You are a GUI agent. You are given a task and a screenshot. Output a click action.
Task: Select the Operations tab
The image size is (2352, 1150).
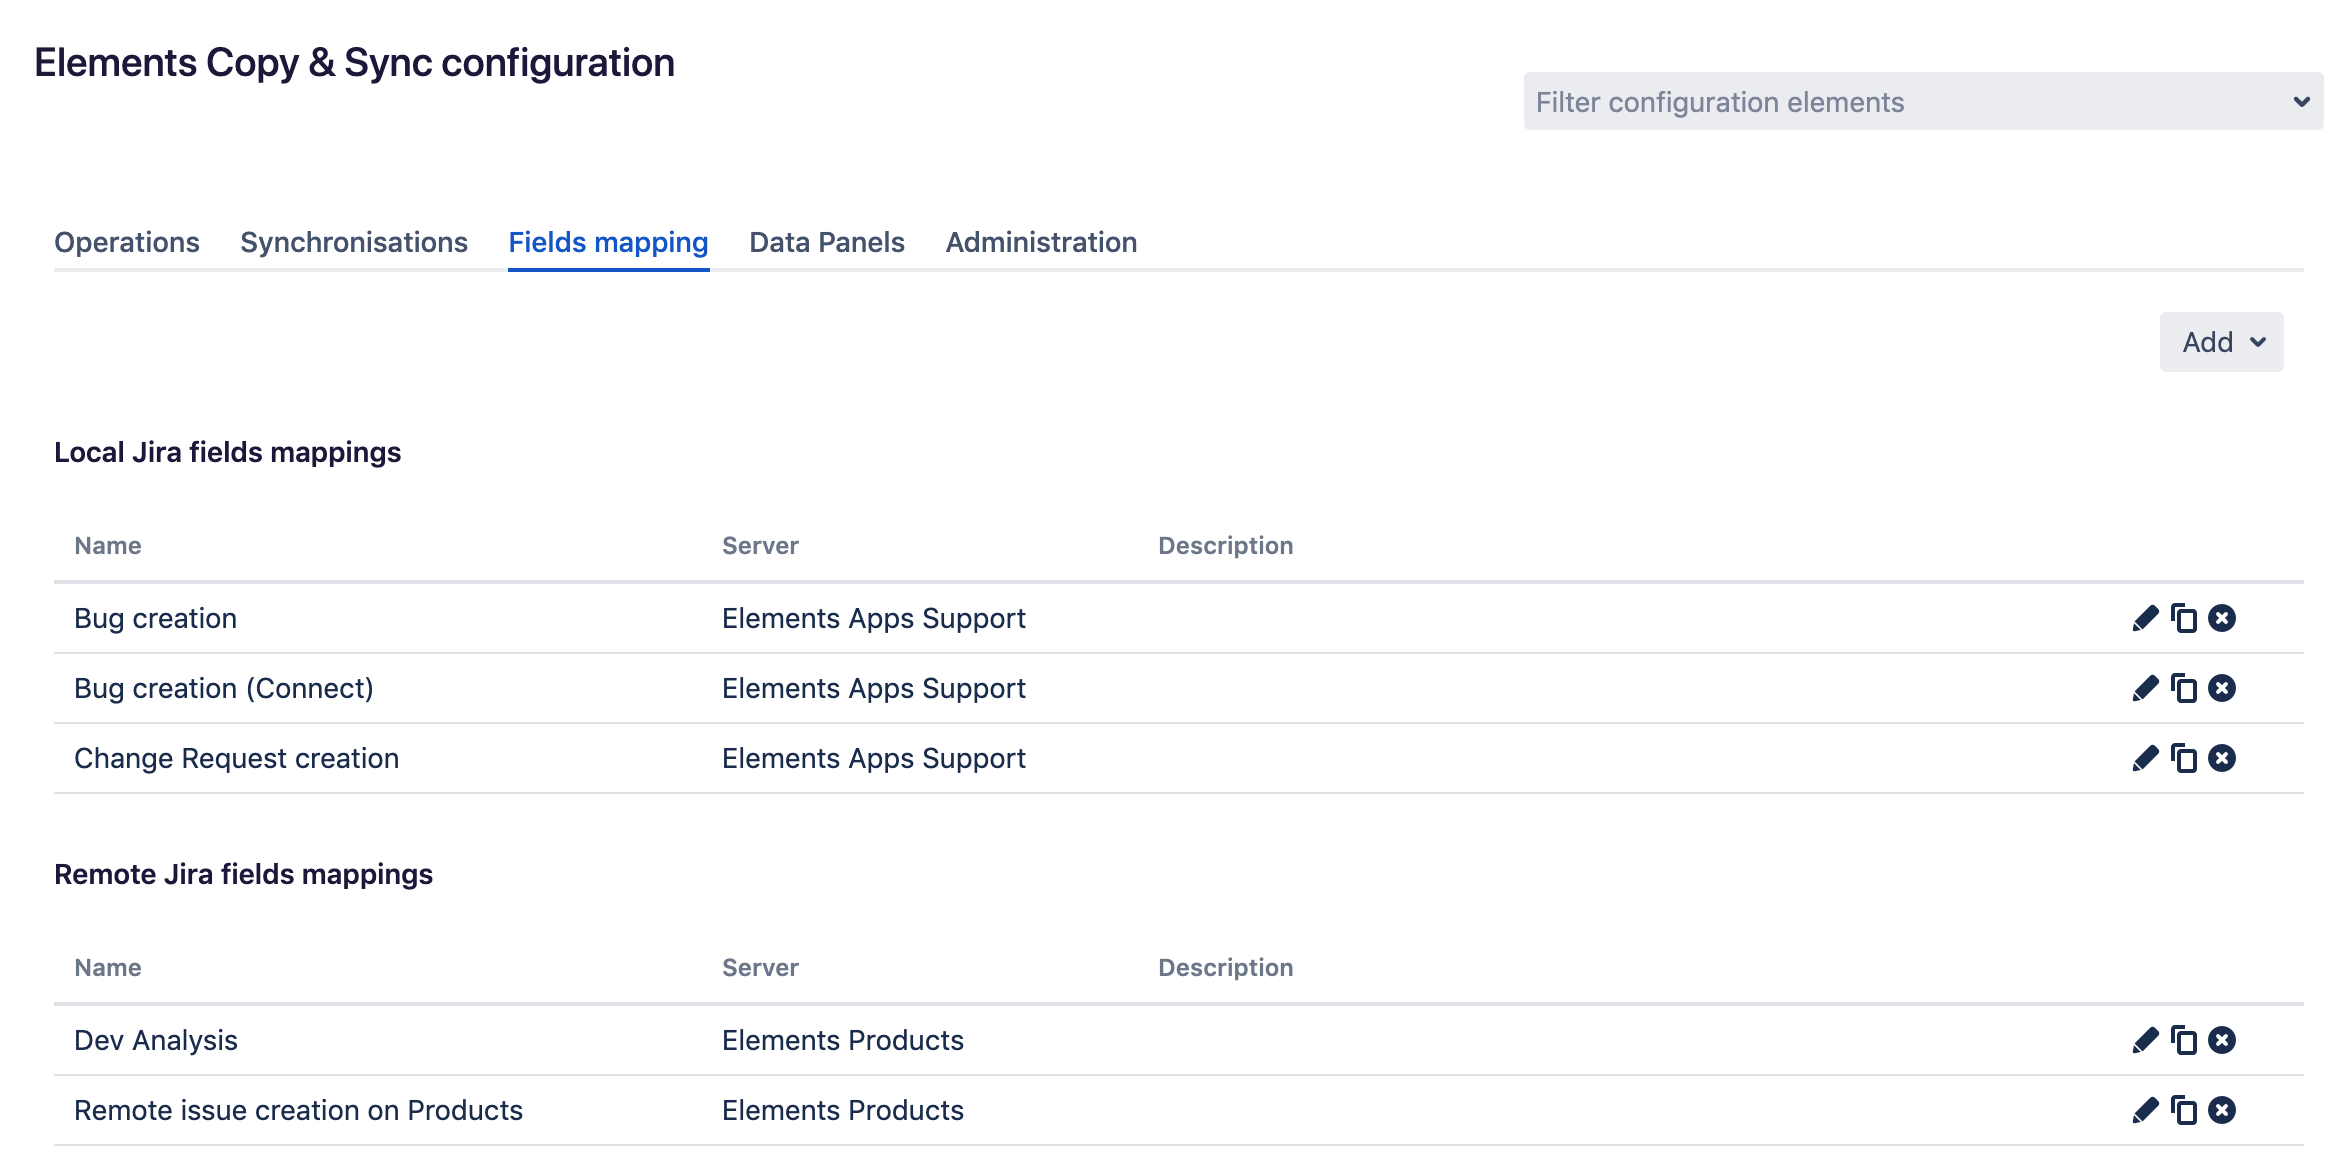point(126,242)
